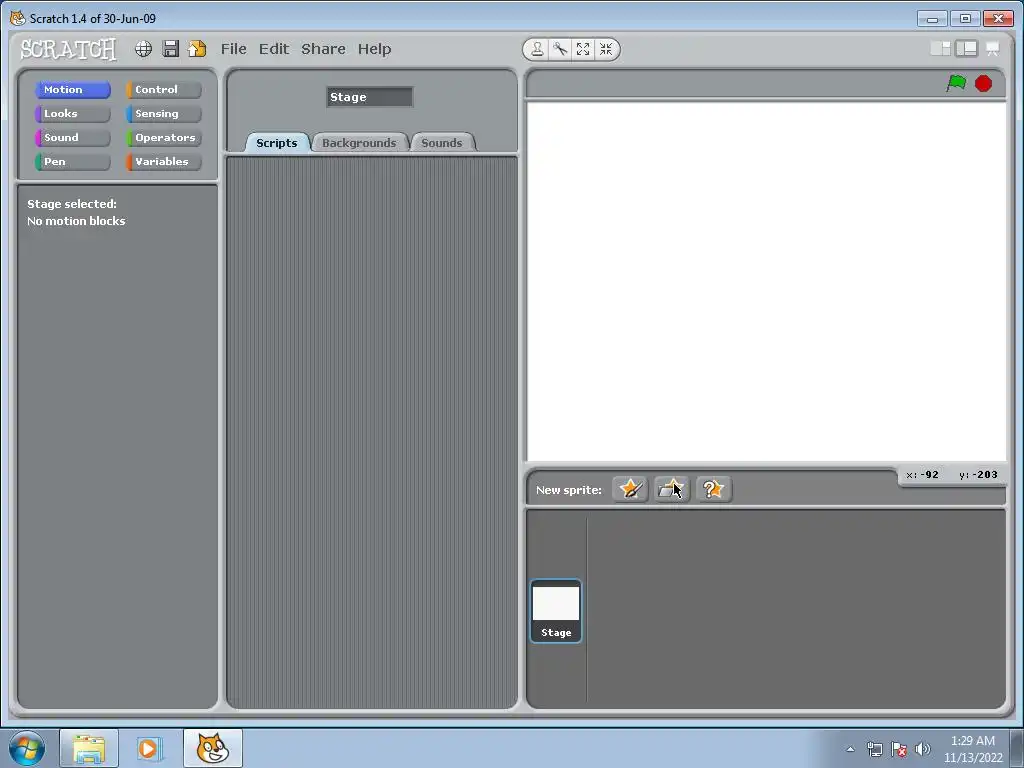Image resolution: width=1024 pixels, height=768 pixels.
Task: Click the Set language globe icon
Action: tap(144, 49)
